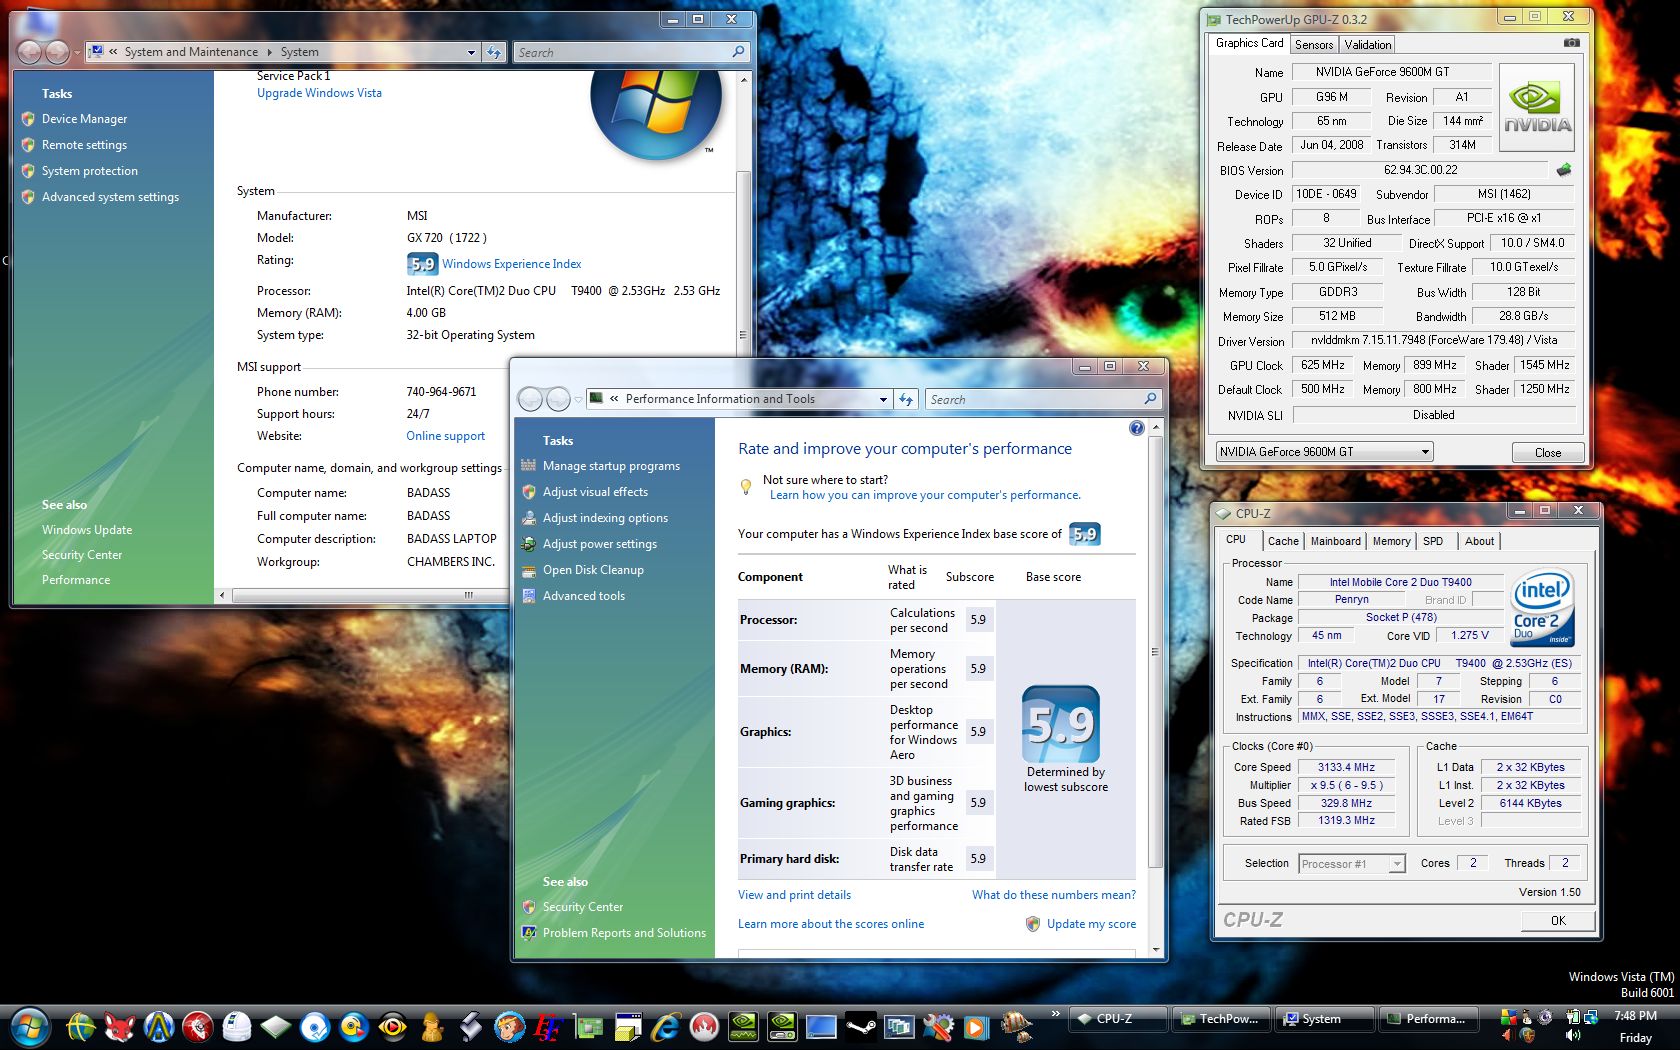Open Advanced system settings link
Image resolution: width=1680 pixels, height=1050 pixels.
click(110, 197)
